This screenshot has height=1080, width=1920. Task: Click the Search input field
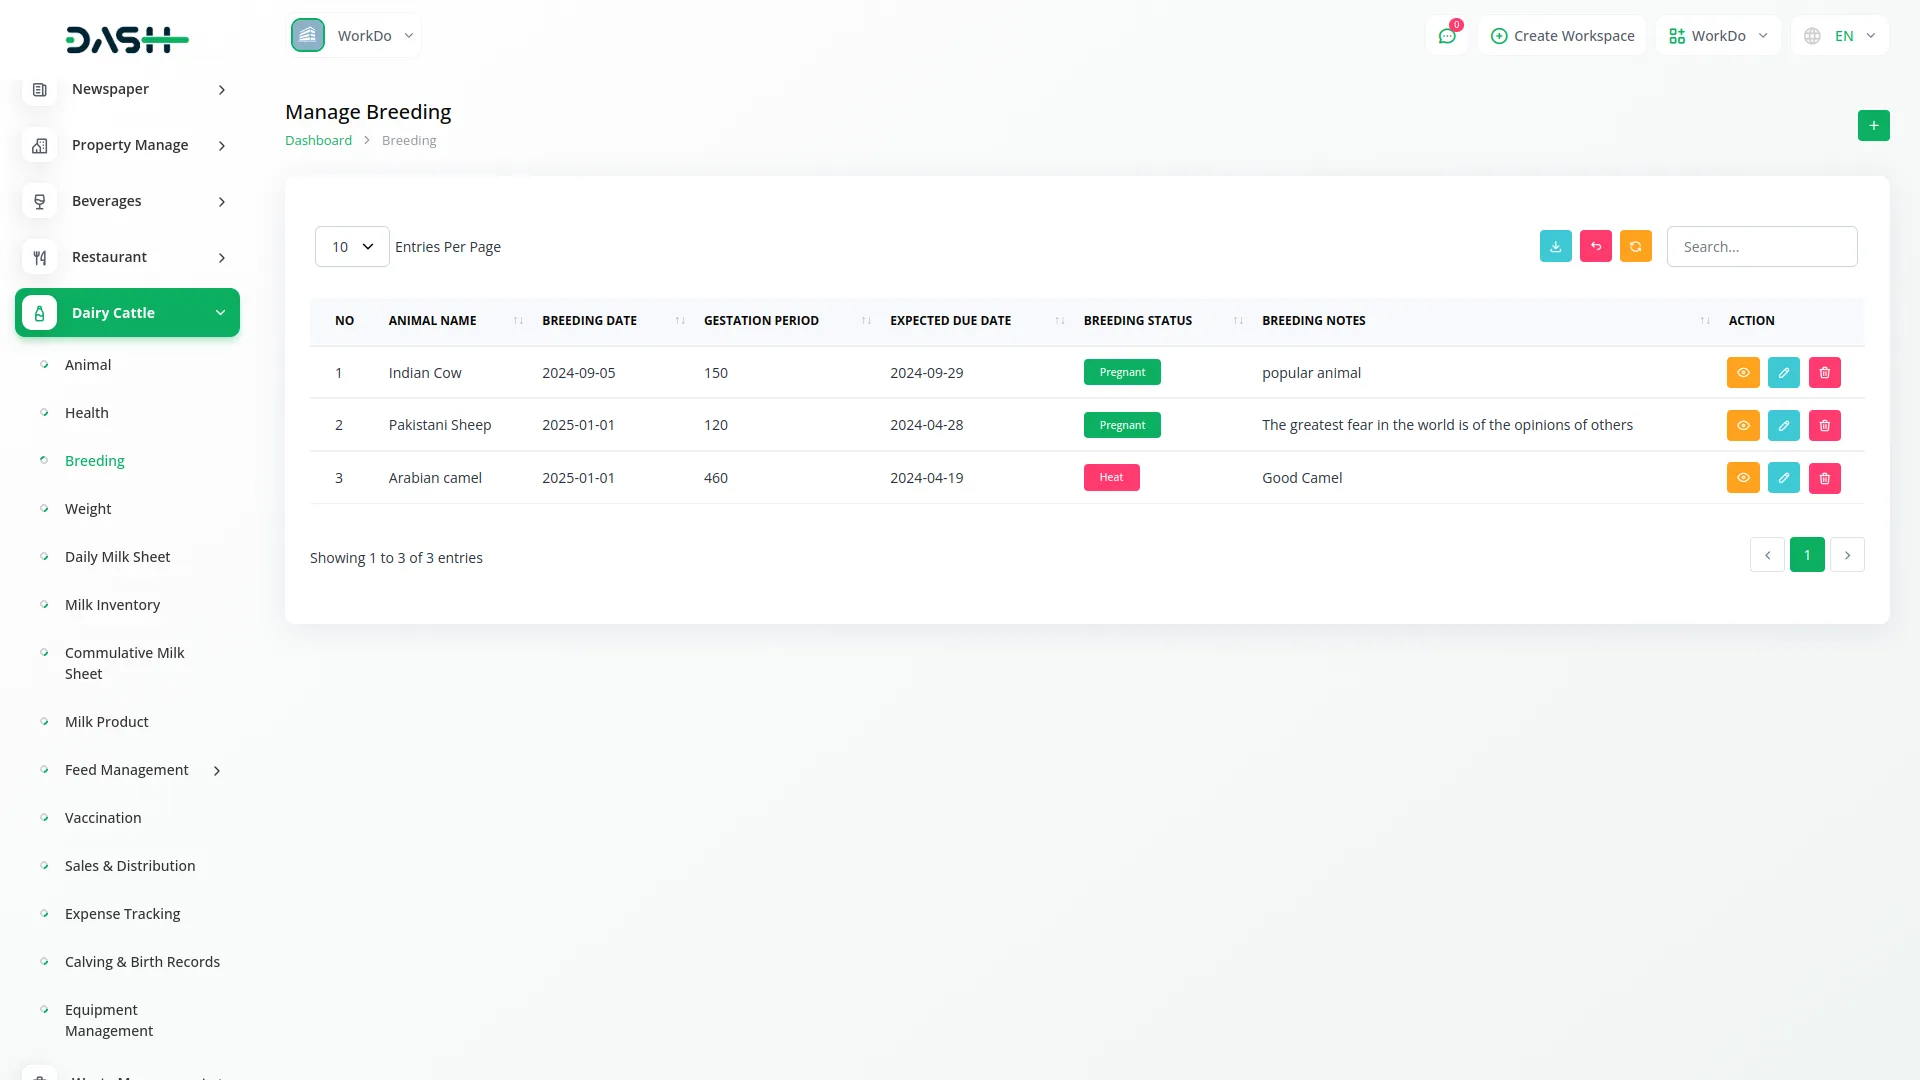click(x=1761, y=246)
